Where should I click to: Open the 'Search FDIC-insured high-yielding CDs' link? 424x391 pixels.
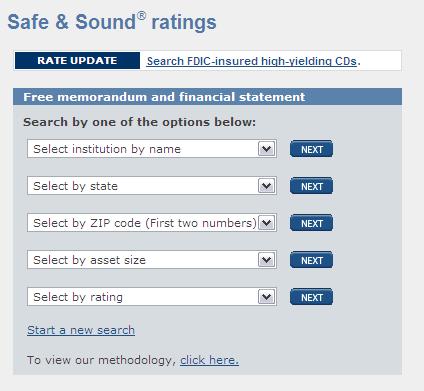[x=252, y=61]
